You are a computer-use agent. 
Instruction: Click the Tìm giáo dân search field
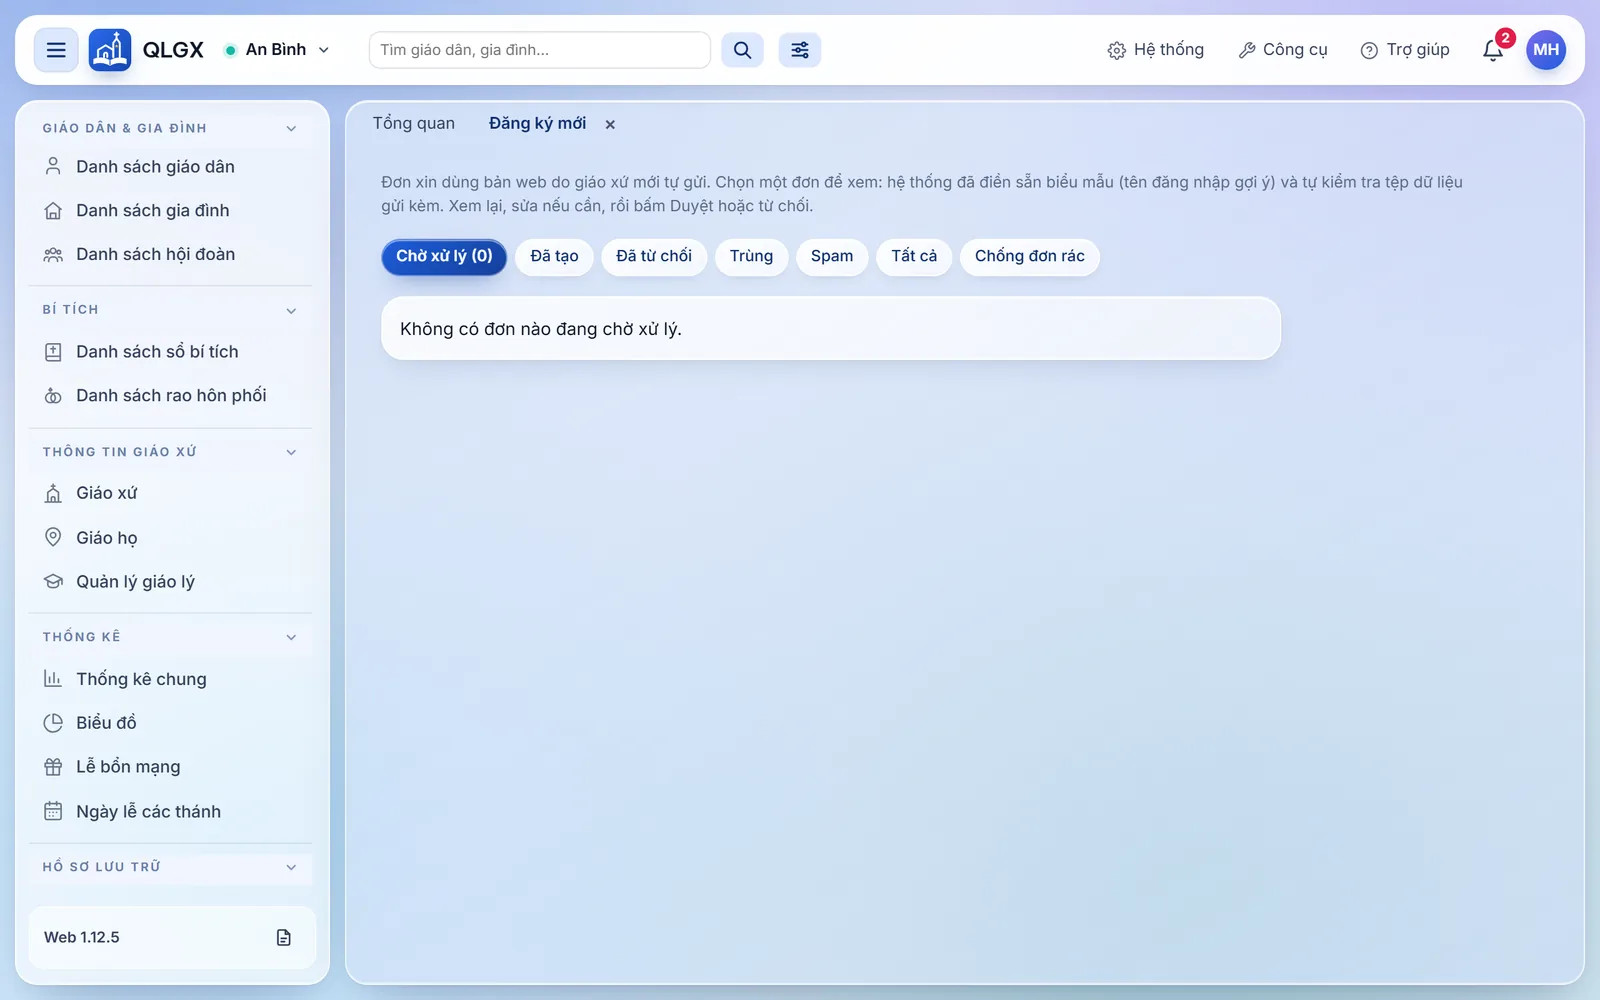540,50
